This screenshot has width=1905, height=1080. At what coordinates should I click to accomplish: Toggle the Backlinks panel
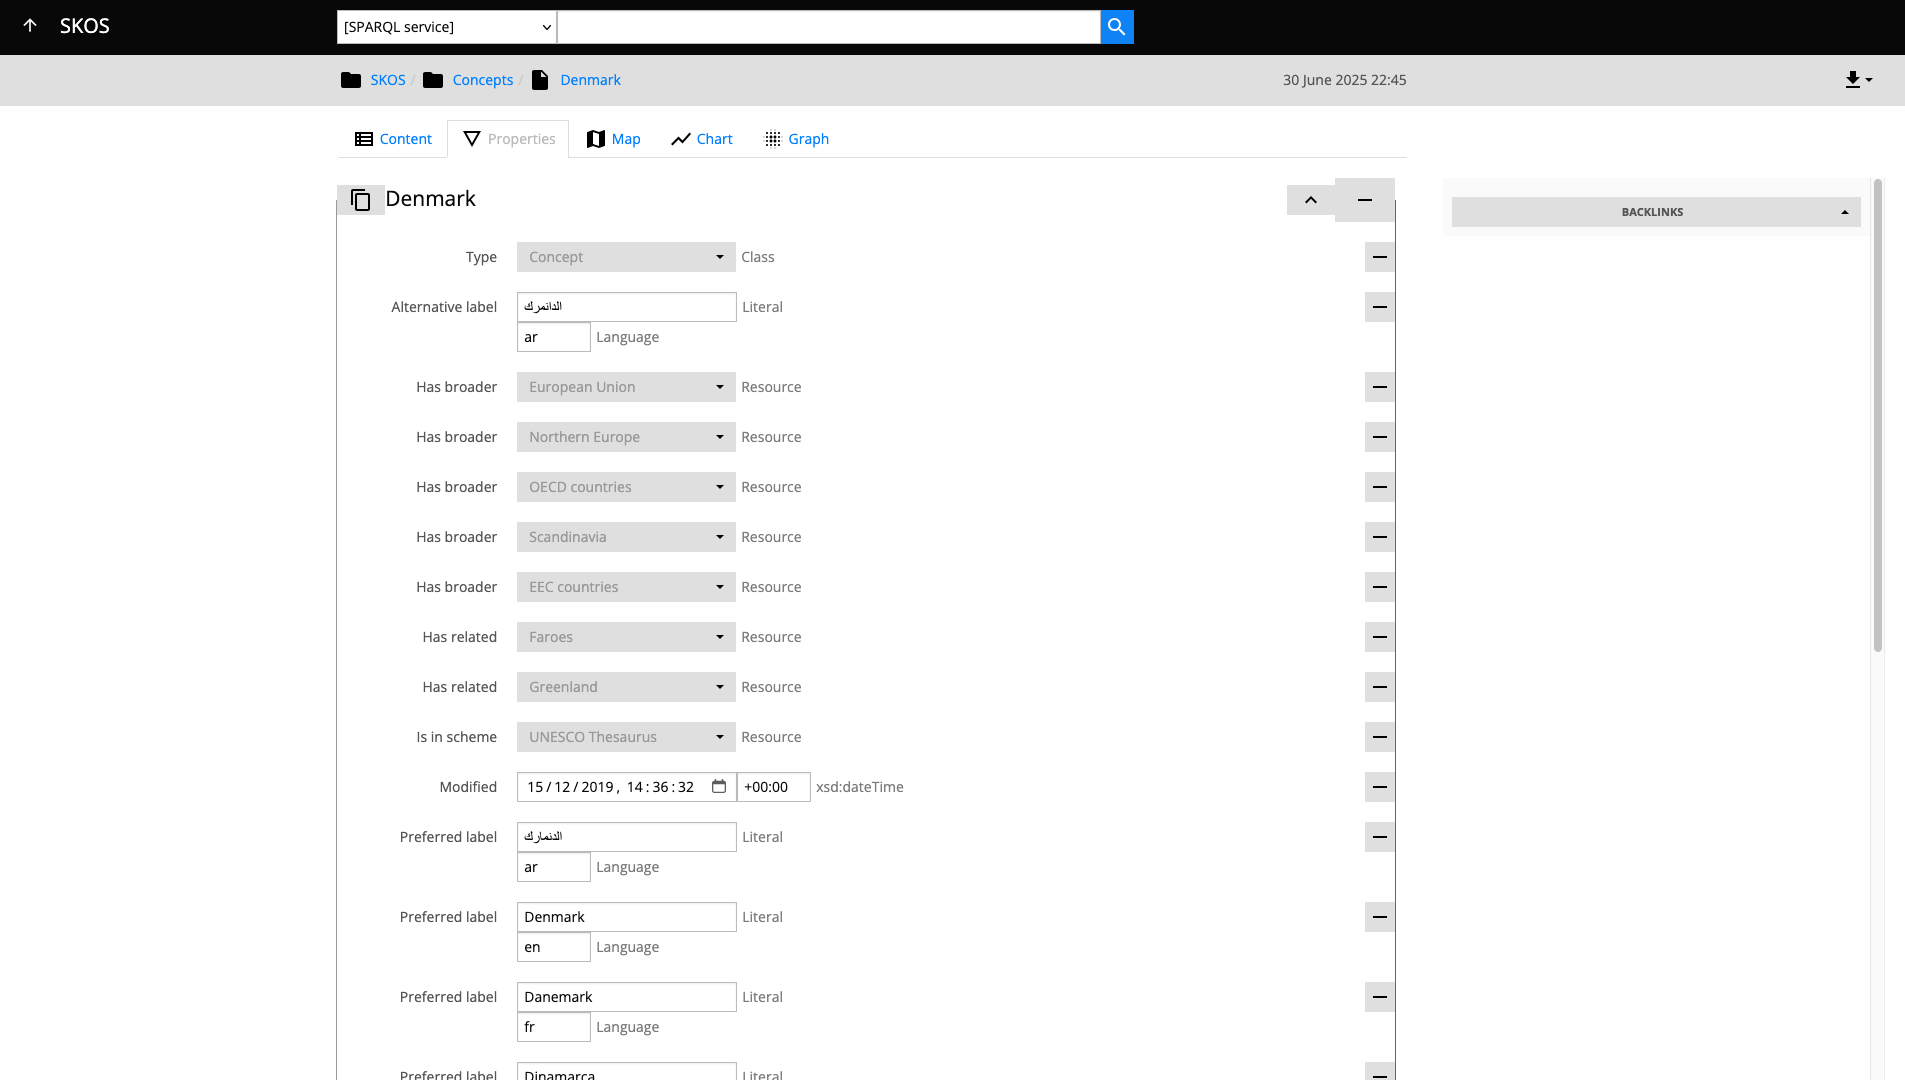pyautogui.click(x=1656, y=212)
